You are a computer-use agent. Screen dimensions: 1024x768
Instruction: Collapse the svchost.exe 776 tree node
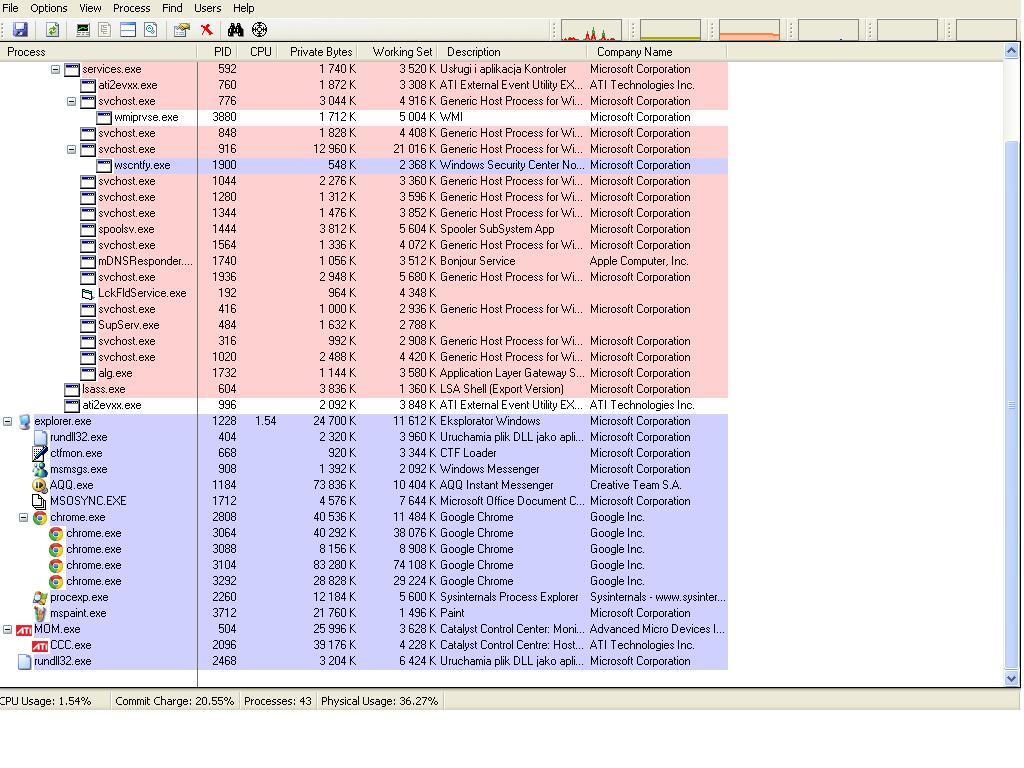pos(71,101)
